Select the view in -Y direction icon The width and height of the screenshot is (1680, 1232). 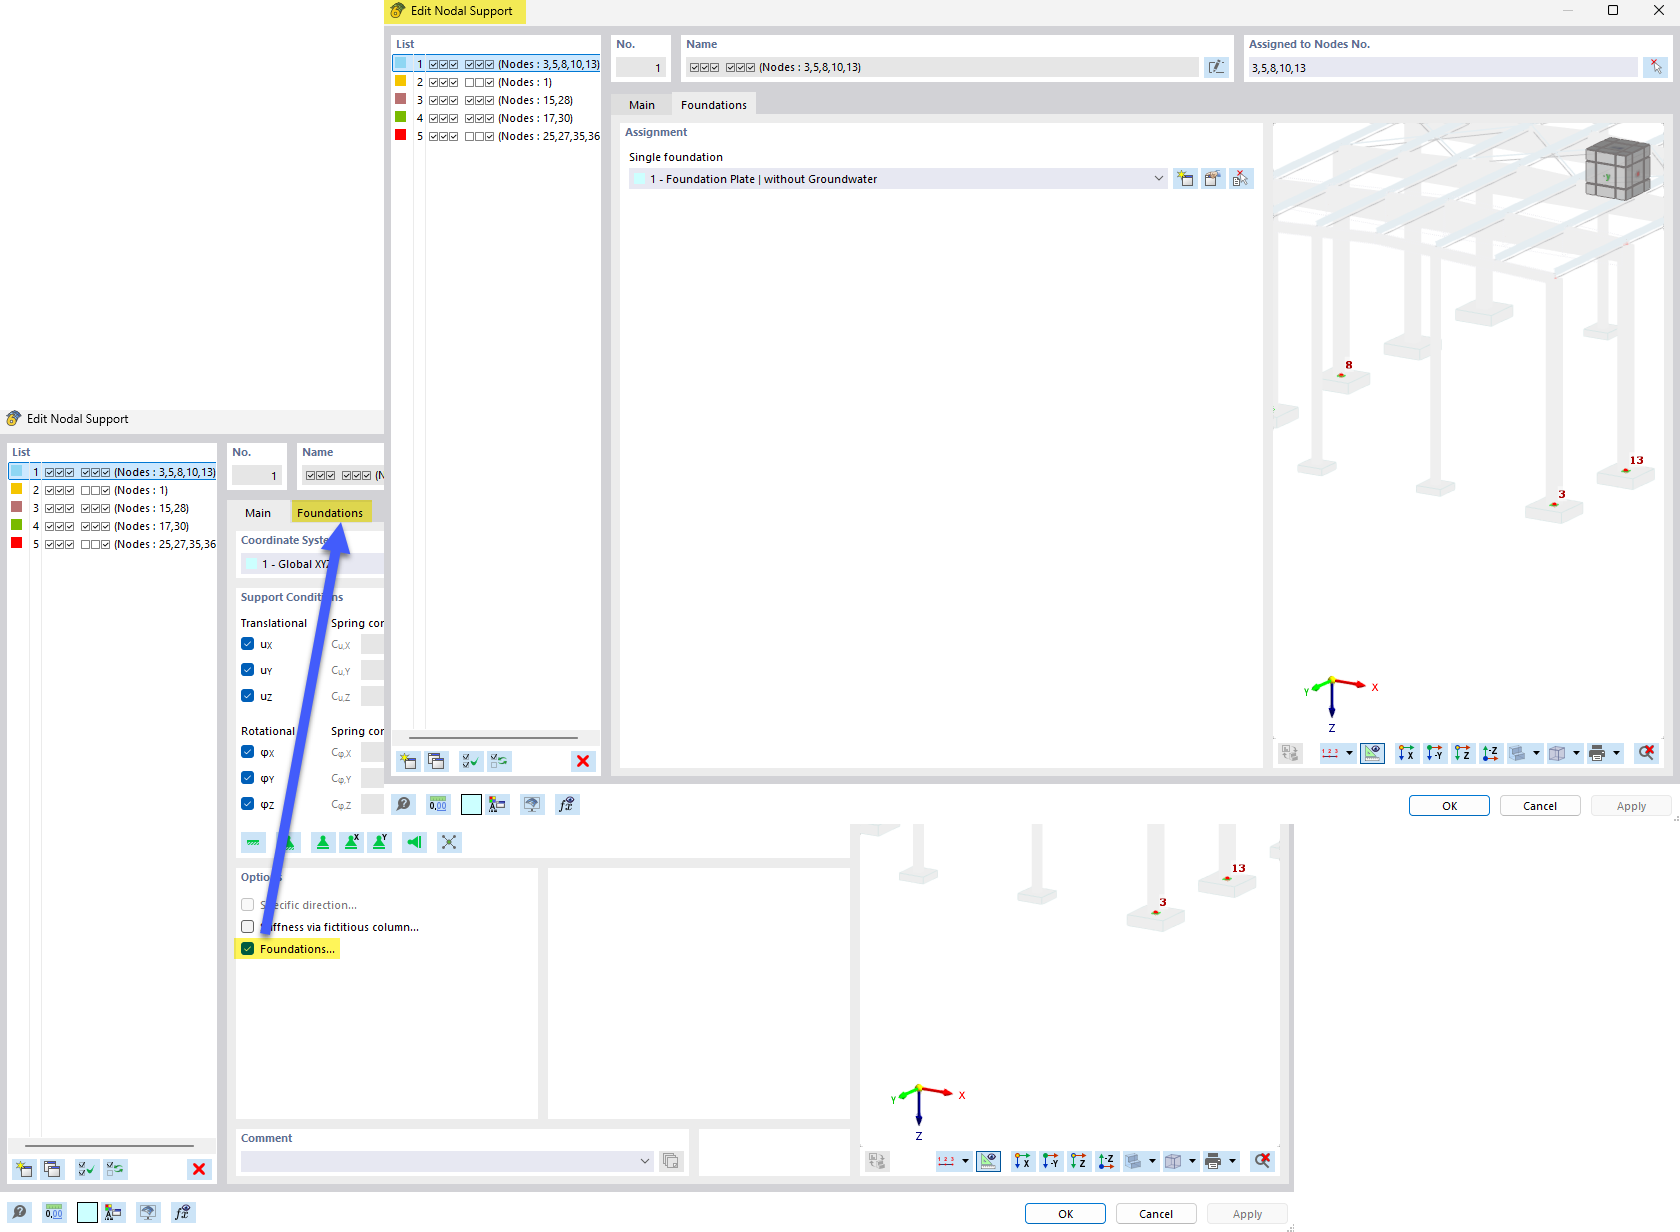coord(1434,753)
